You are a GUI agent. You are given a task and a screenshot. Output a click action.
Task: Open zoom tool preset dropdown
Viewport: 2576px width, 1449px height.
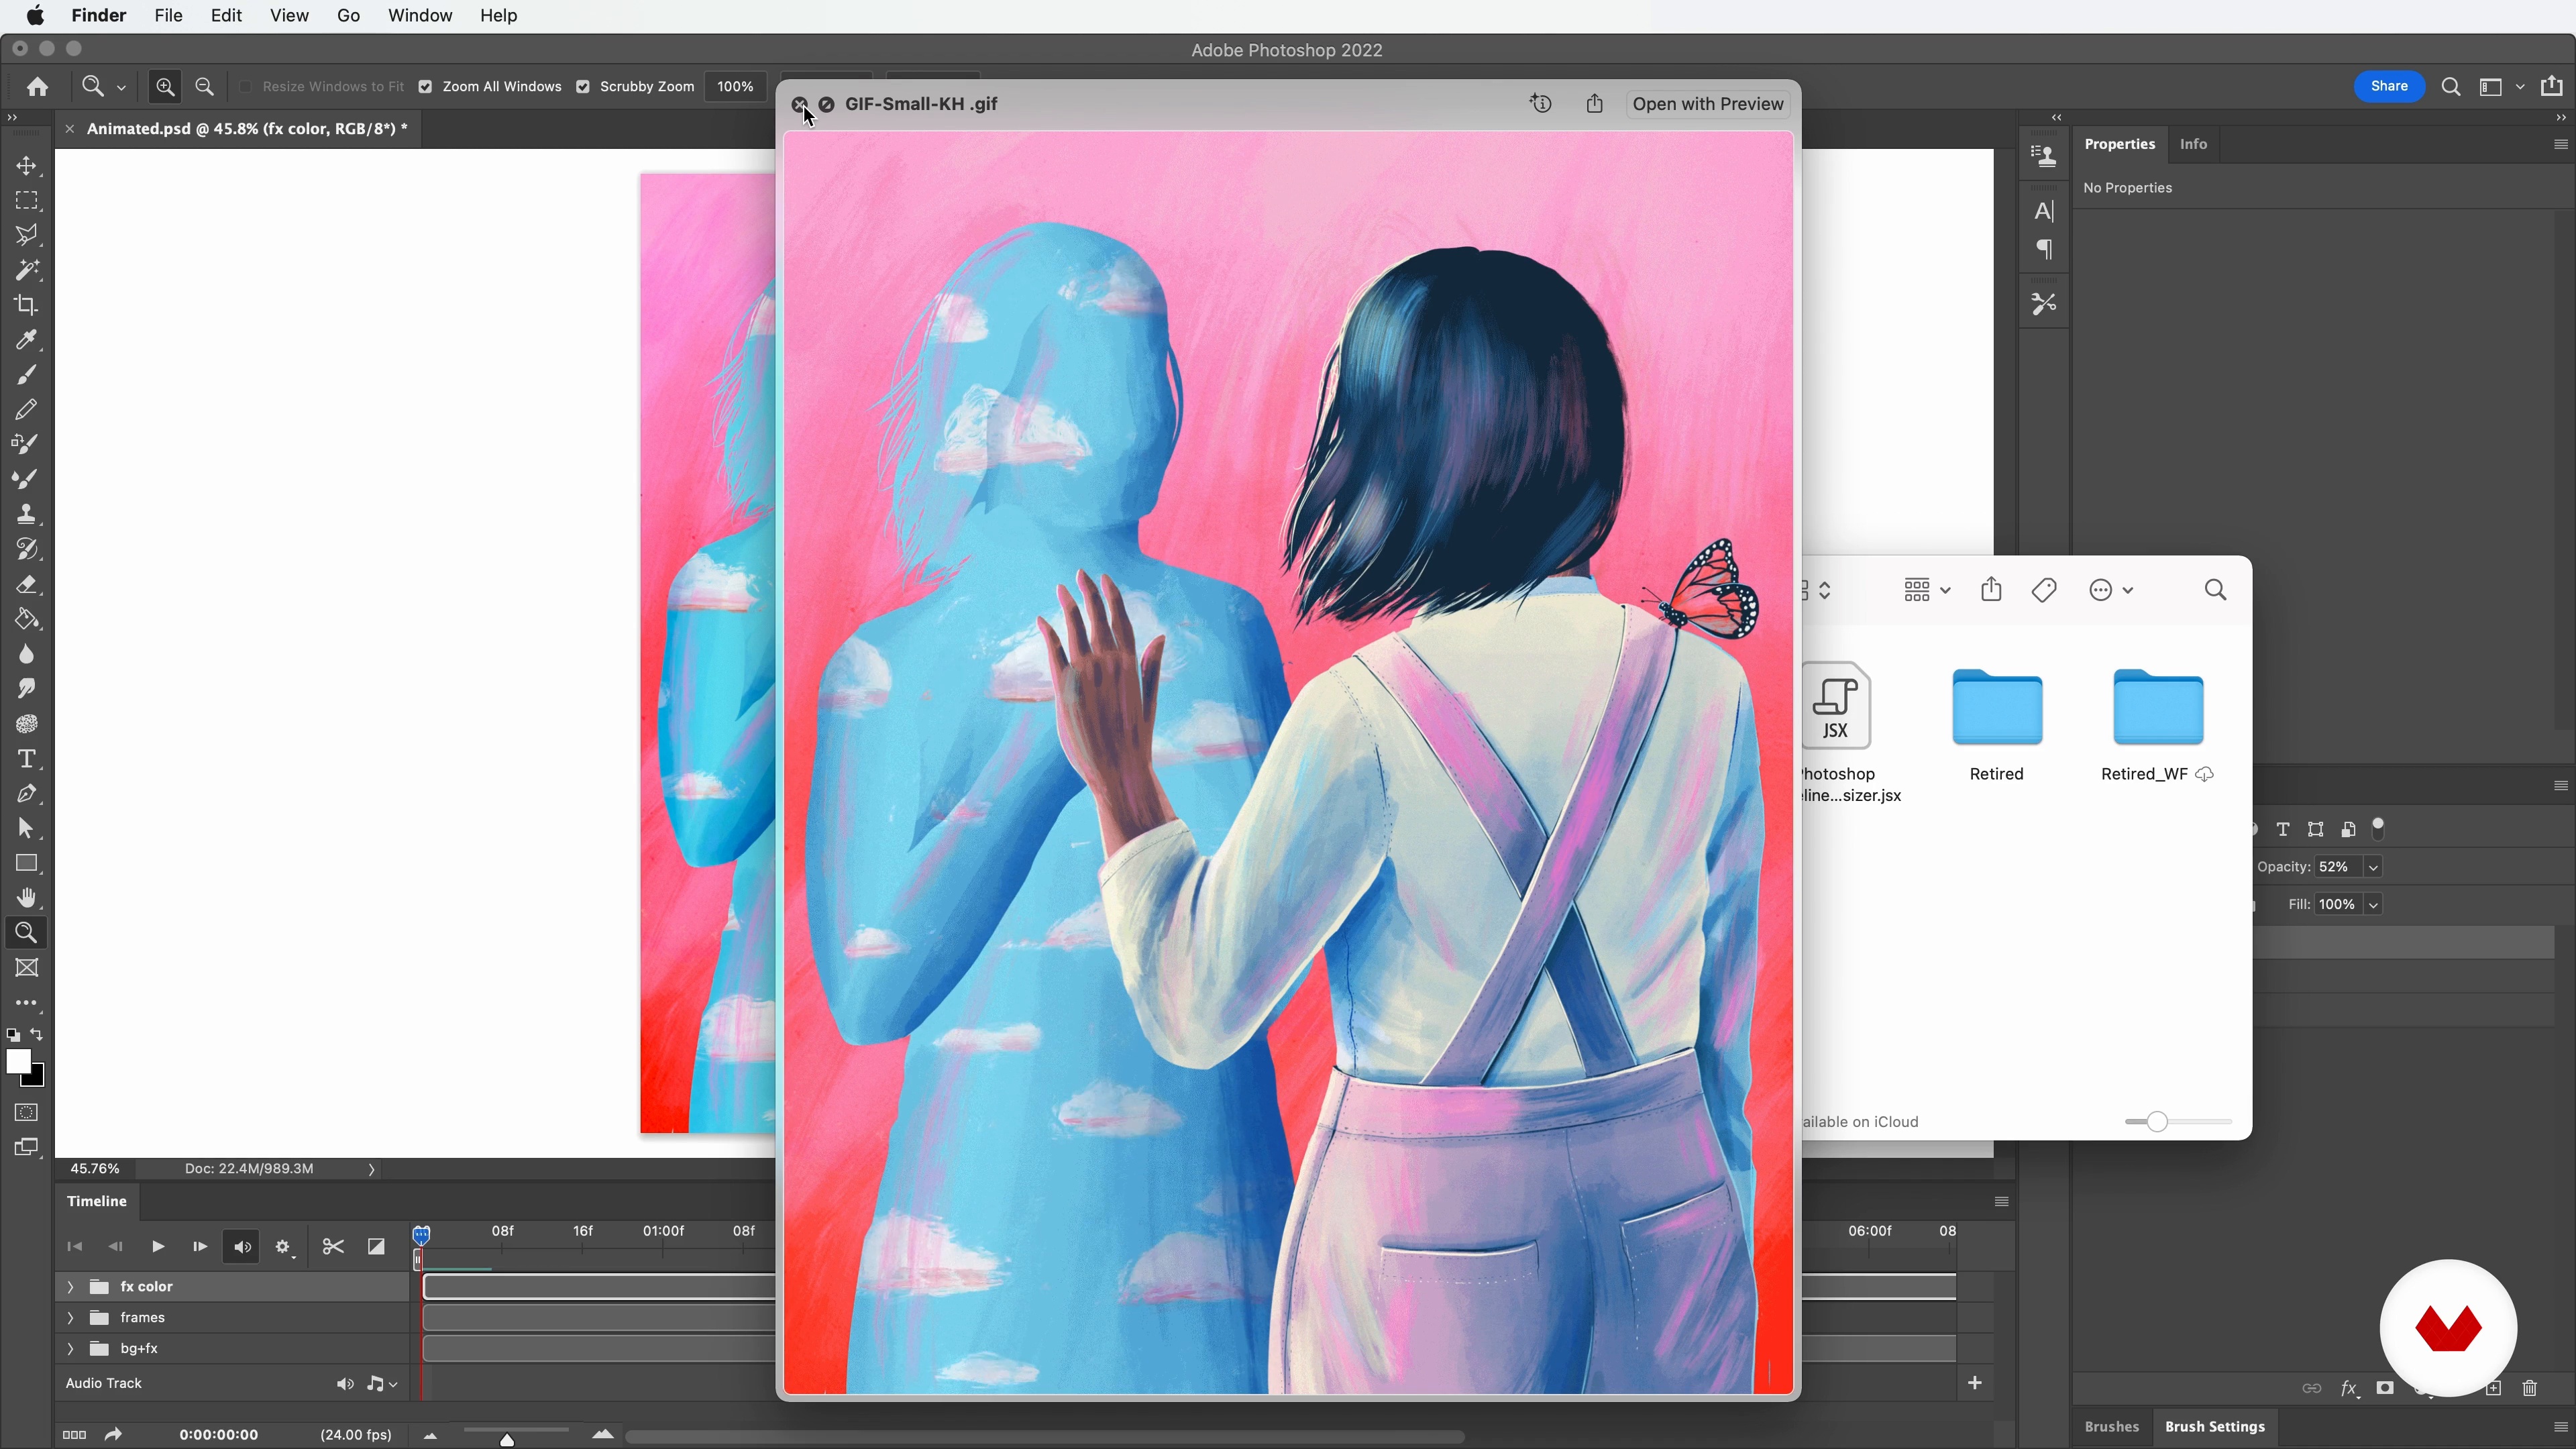click(121, 88)
